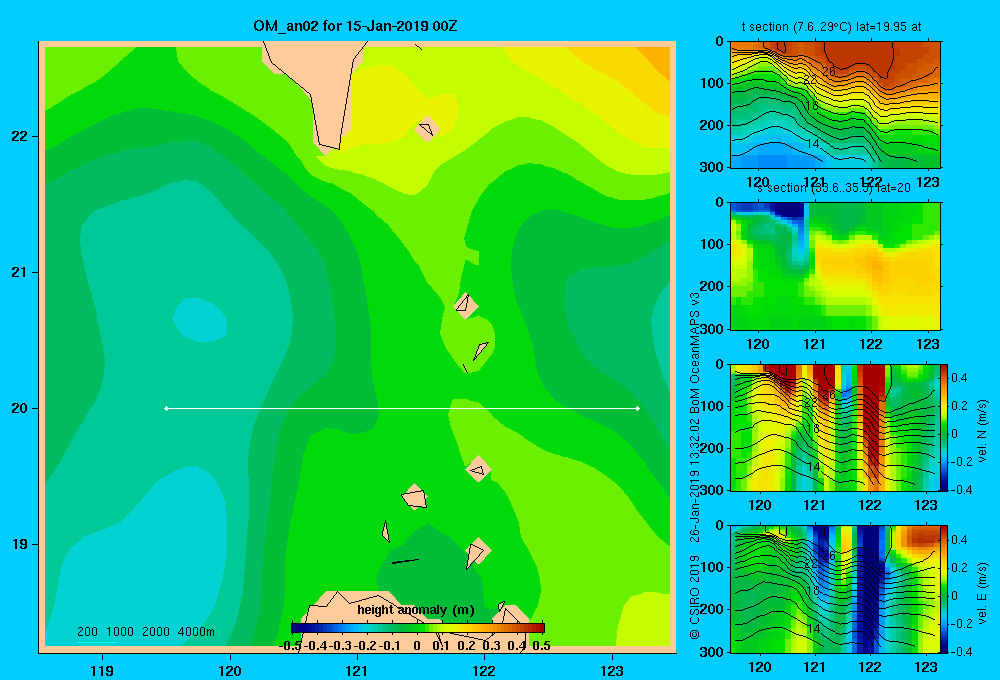Select the left endpoint diamond of the white transect line

coord(166,408)
